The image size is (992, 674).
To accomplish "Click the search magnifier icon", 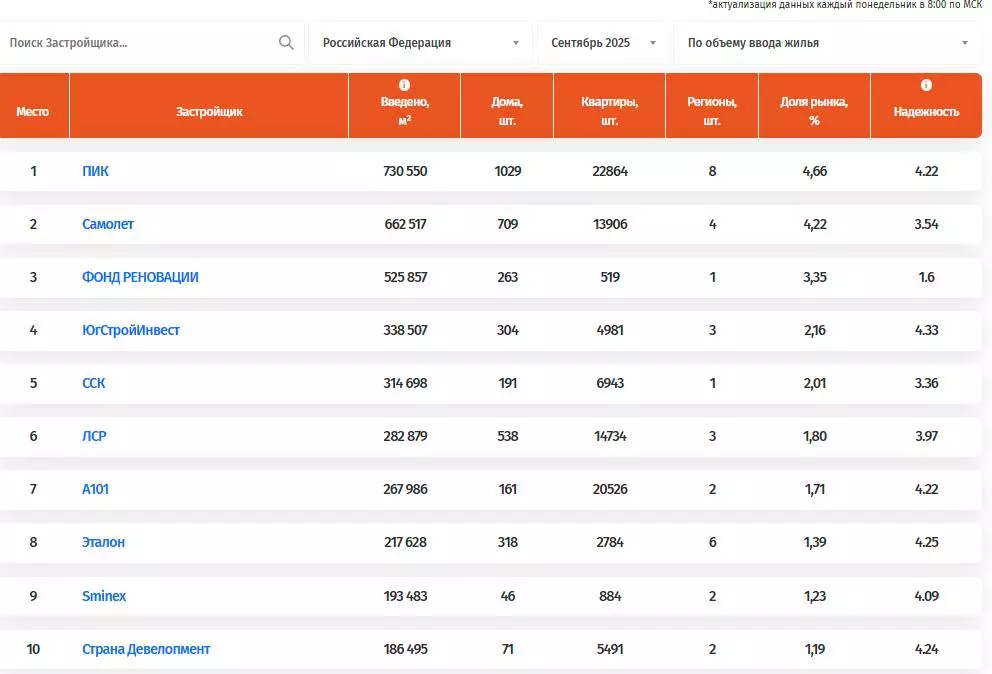I will click(x=286, y=43).
